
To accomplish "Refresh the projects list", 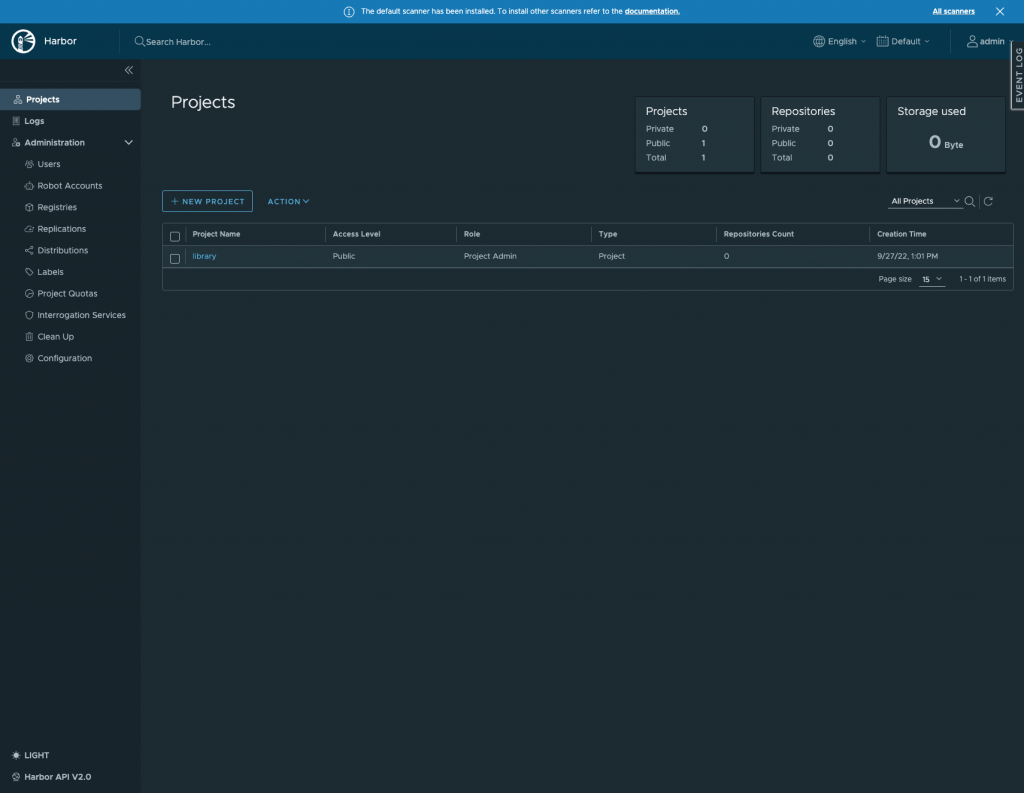I will [x=988, y=201].
